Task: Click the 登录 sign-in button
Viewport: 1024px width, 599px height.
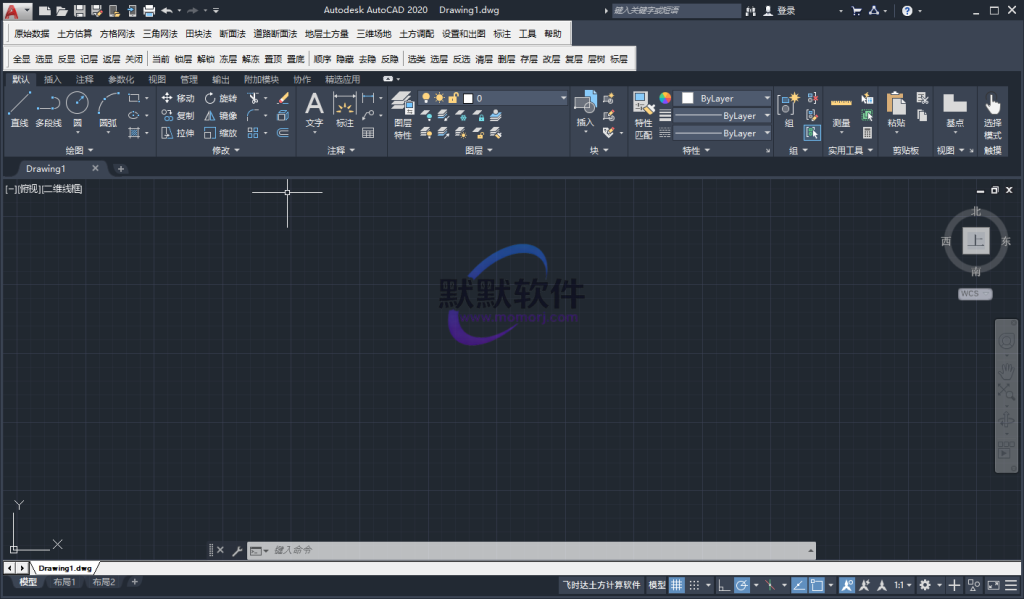Action: 786,11
